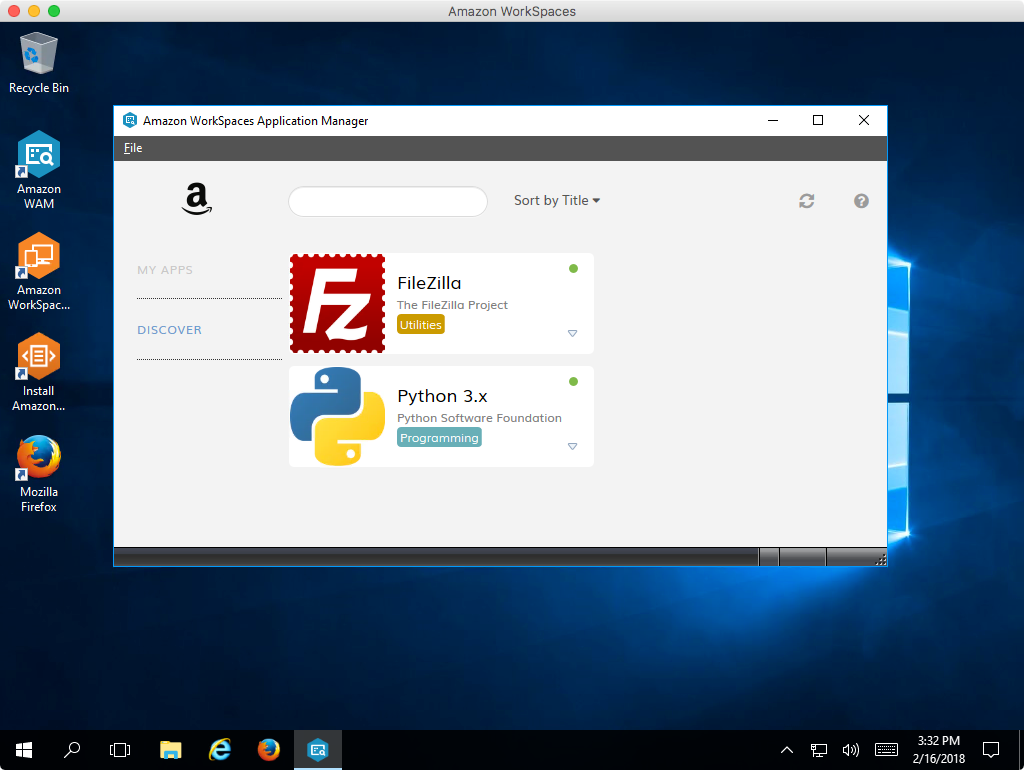Open help via the question mark icon

[861, 200]
